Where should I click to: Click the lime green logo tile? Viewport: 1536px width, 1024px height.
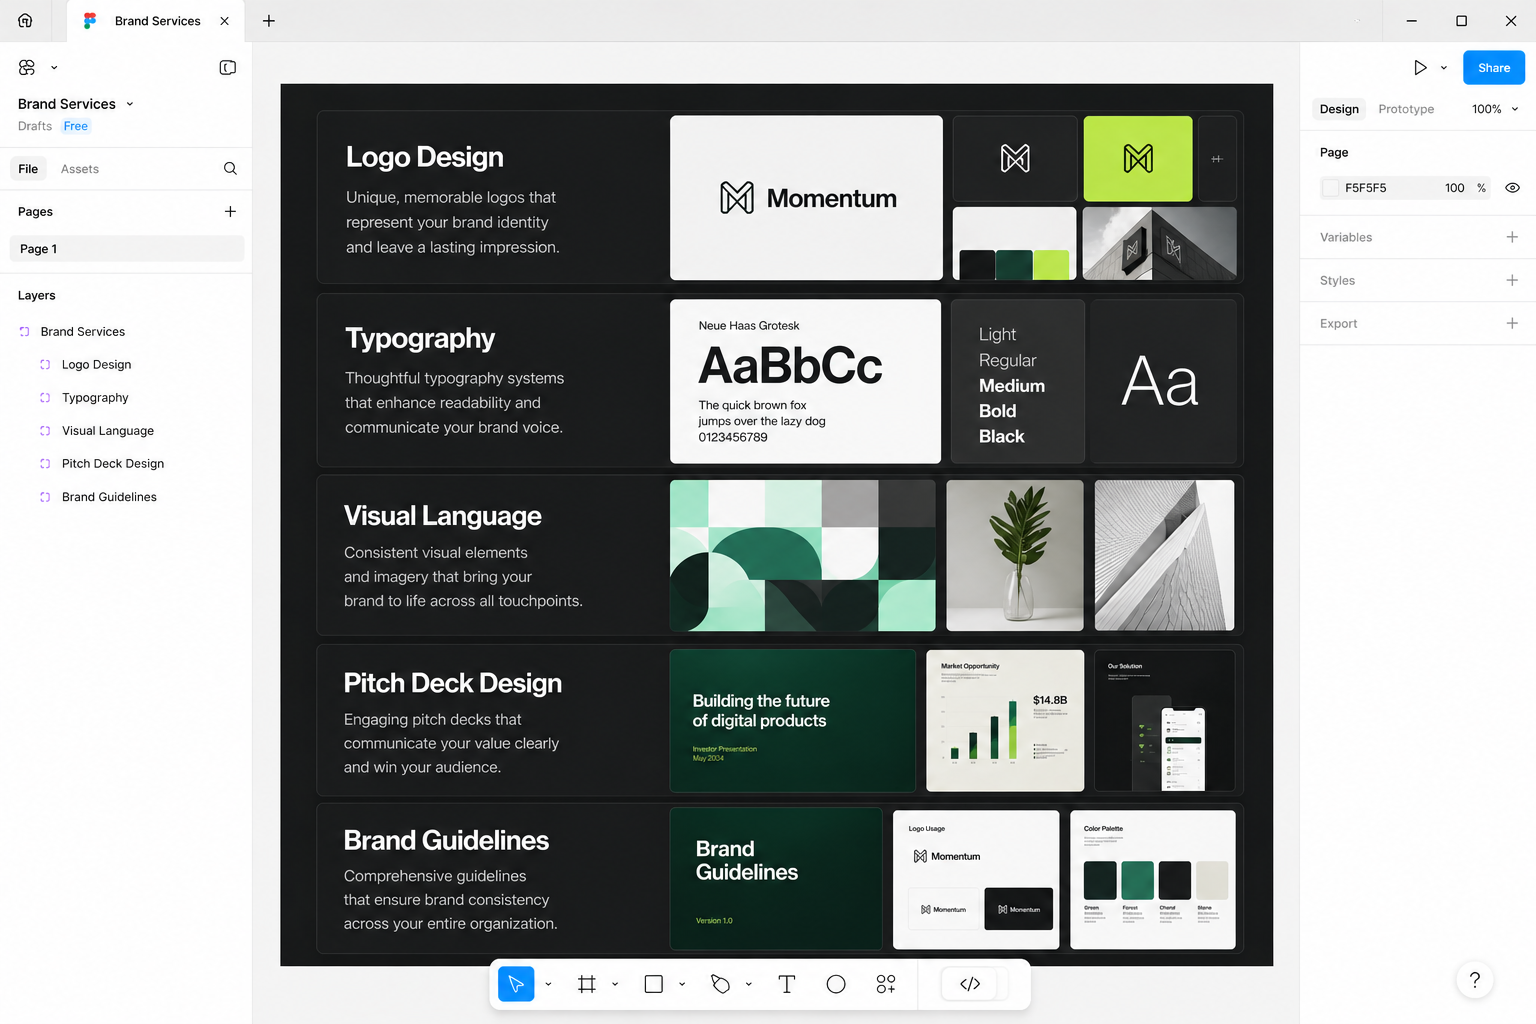[1138, 159]
